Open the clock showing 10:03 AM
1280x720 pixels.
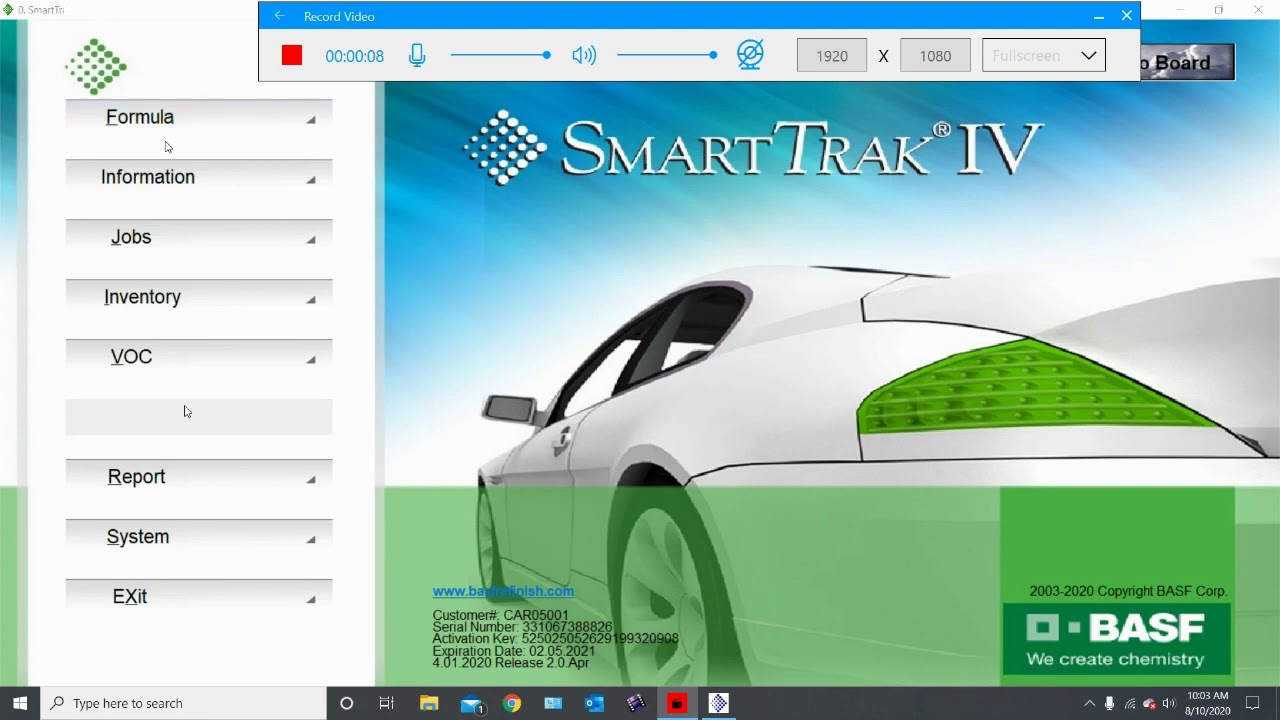[x=1208, y=703]
